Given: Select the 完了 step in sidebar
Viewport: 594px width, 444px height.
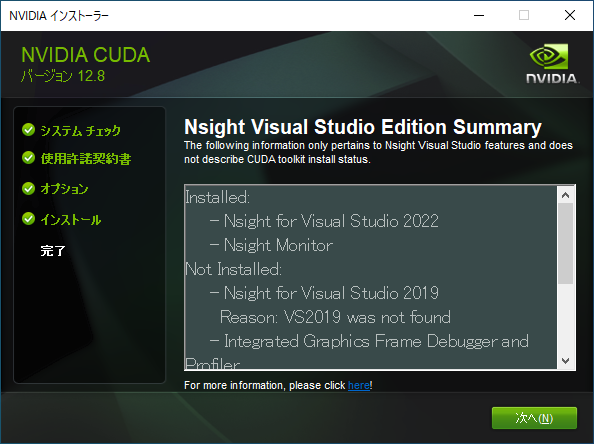Looking at the screenshot, I should coord(53,250).
